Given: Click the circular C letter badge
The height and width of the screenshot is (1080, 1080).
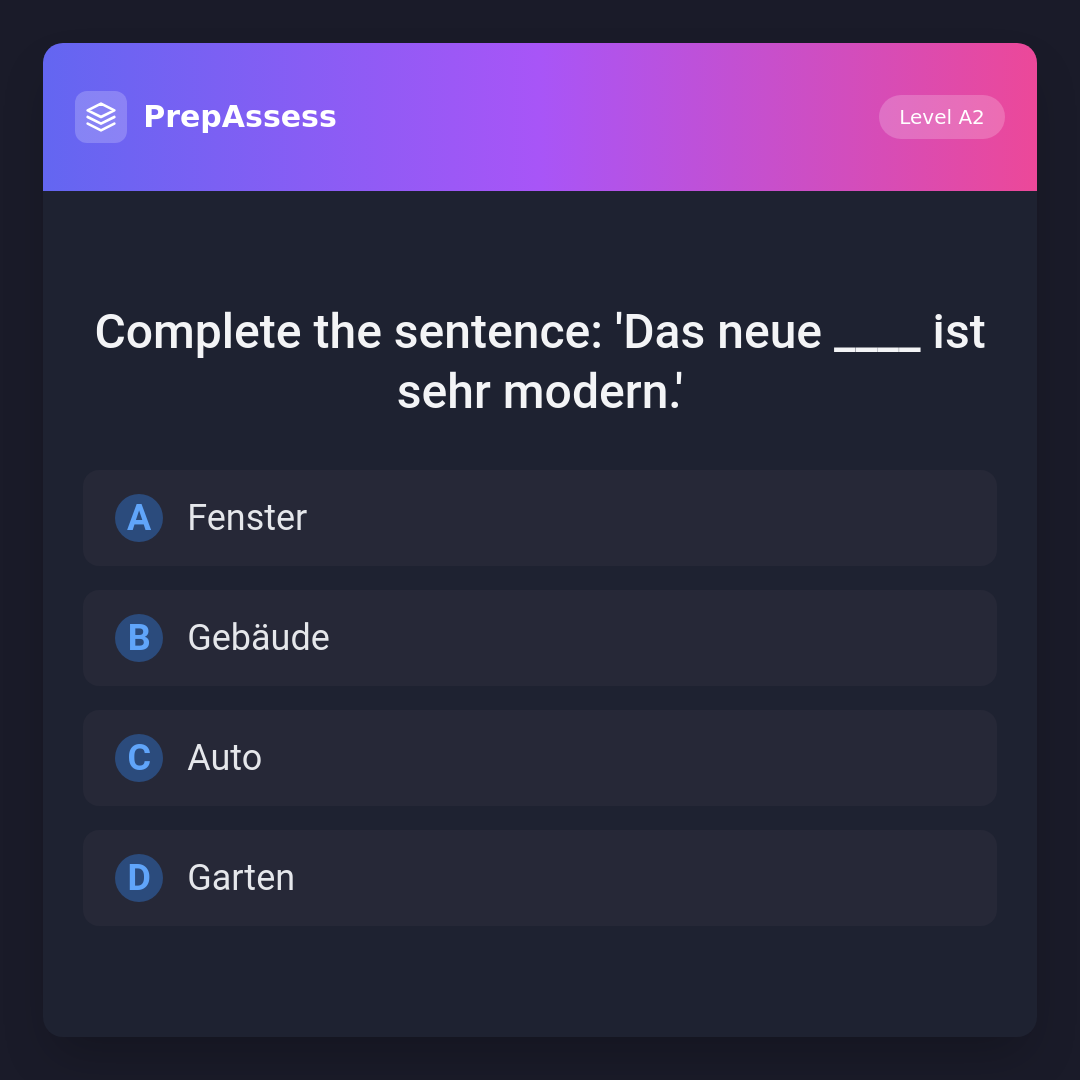Looking at the screenshot, I should [139, 758].
